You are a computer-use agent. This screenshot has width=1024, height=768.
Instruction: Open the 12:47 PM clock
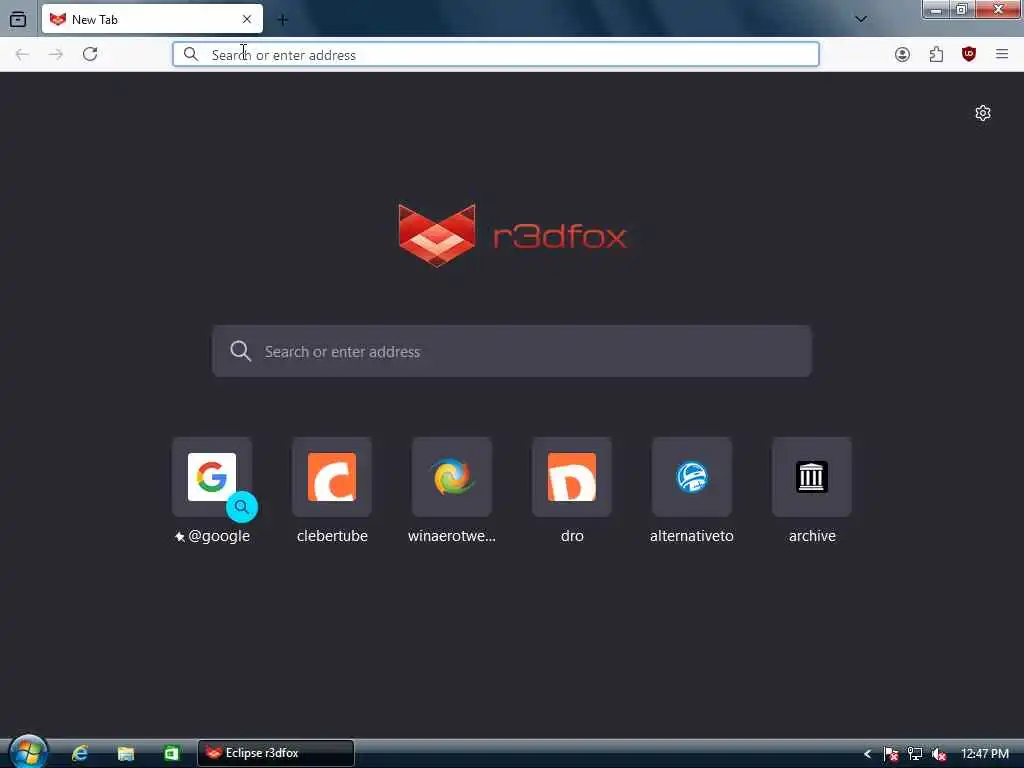[985, 754]
